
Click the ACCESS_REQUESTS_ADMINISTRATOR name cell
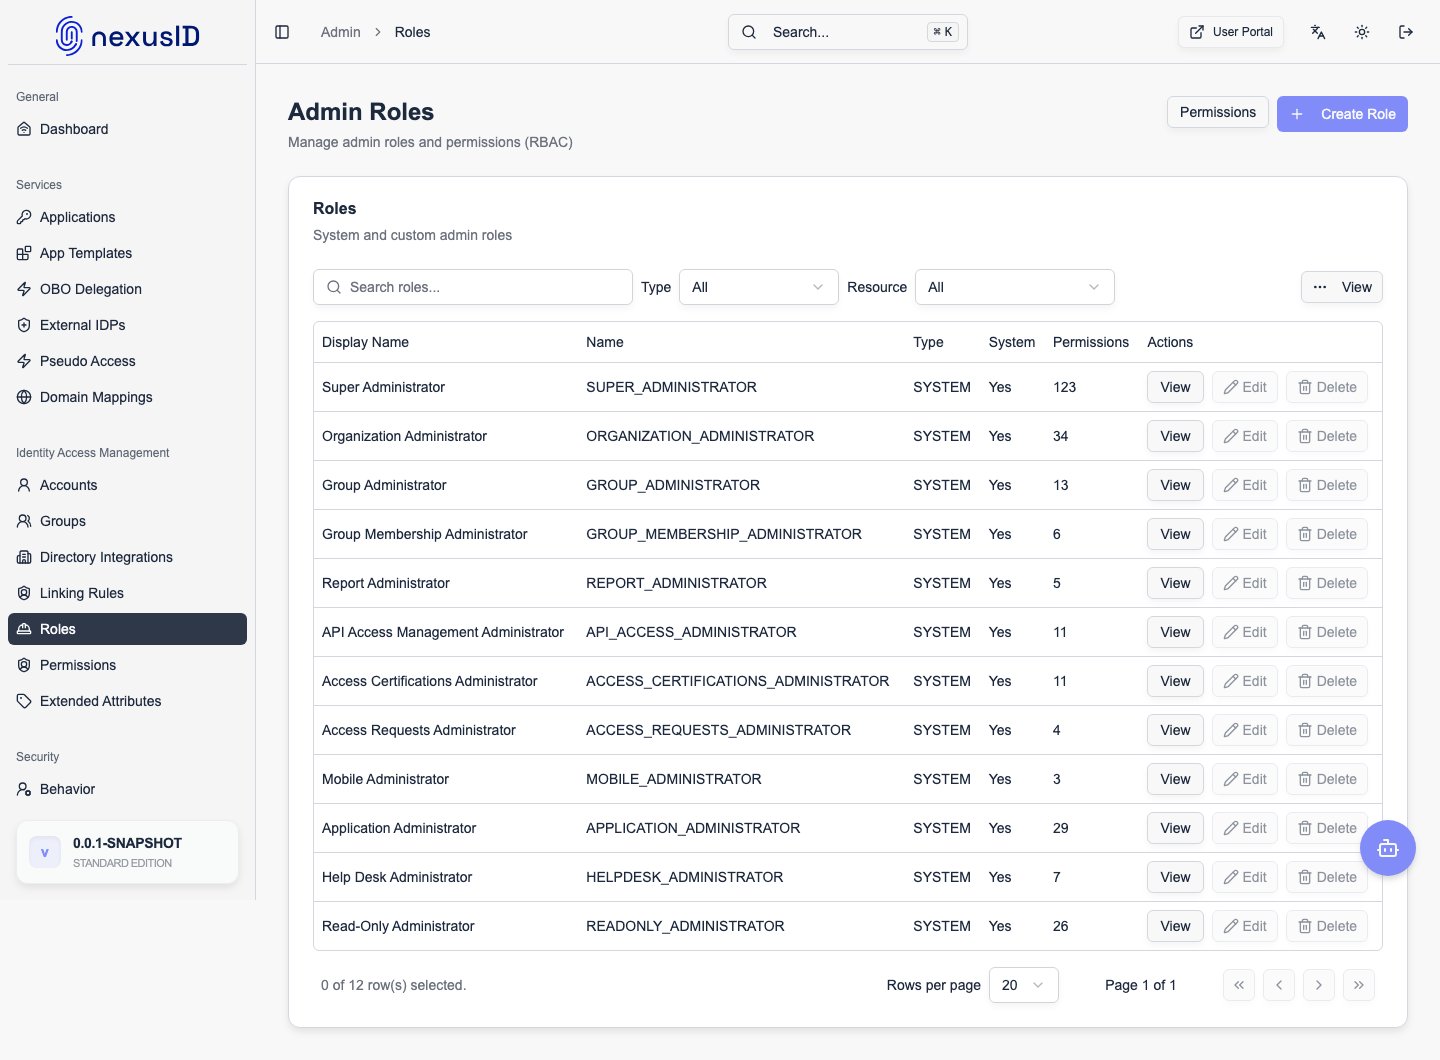coord(718,730)
